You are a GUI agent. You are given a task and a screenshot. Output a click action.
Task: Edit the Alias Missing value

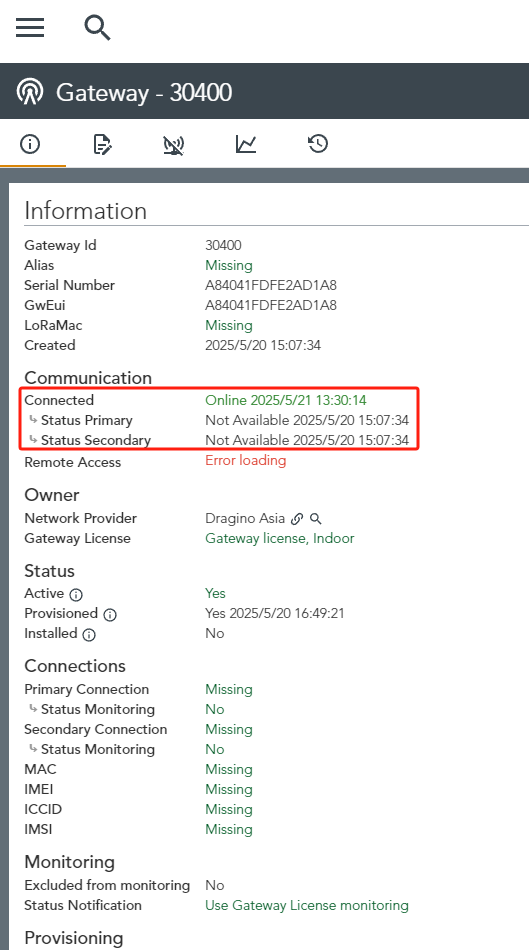[x=229, y=265]
